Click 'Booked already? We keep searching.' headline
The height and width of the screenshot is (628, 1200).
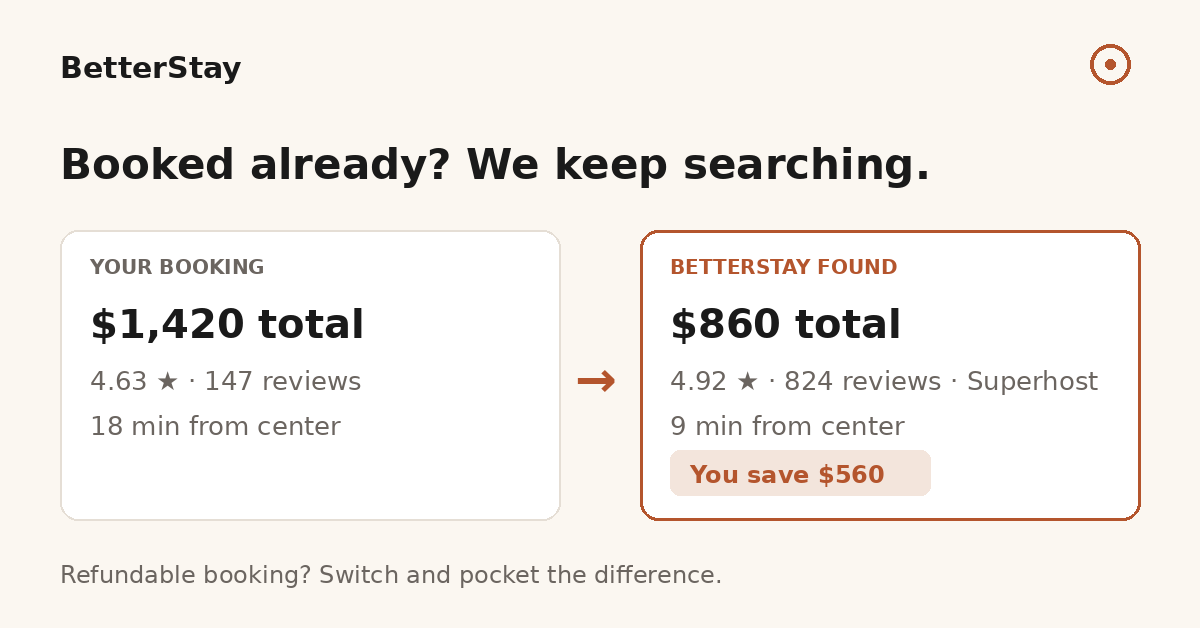495,165
